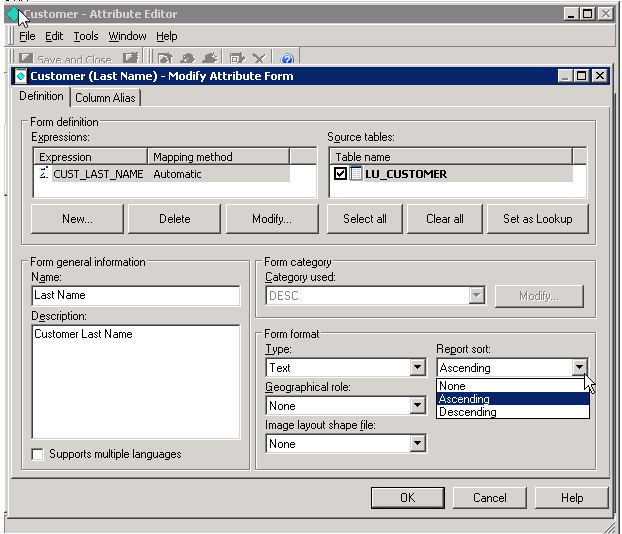Image resolution: width=622 pixels, height=534 pixels.
Task: Click the Customer dialog title bar icon
Action: pos(21,76)
